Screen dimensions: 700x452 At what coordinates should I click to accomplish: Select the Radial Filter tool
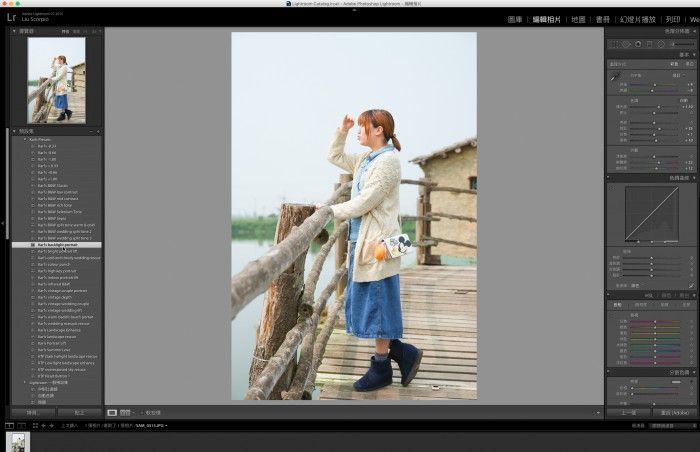(661, 44)
